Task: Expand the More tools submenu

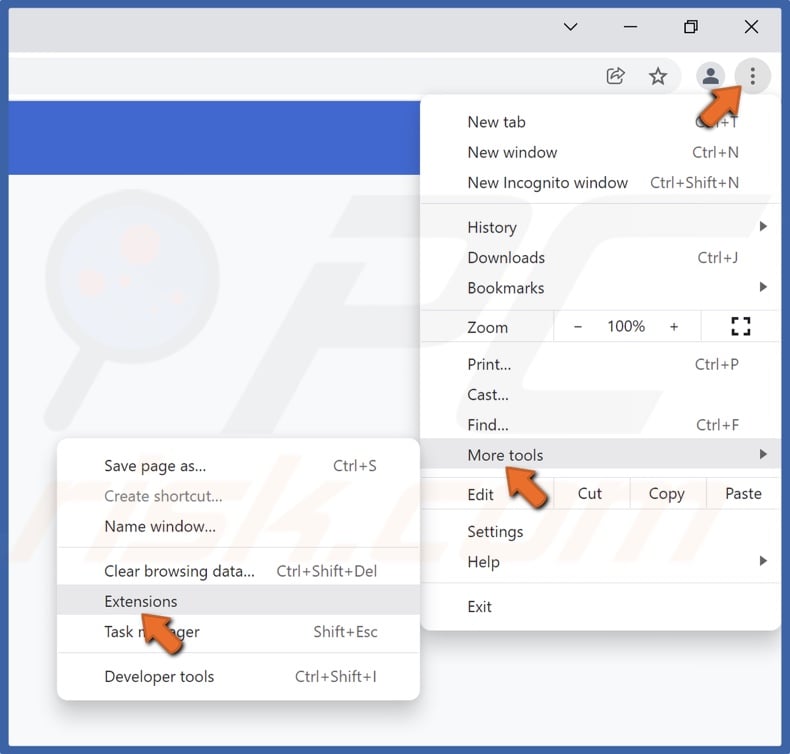Action: [x=601, y=454]
